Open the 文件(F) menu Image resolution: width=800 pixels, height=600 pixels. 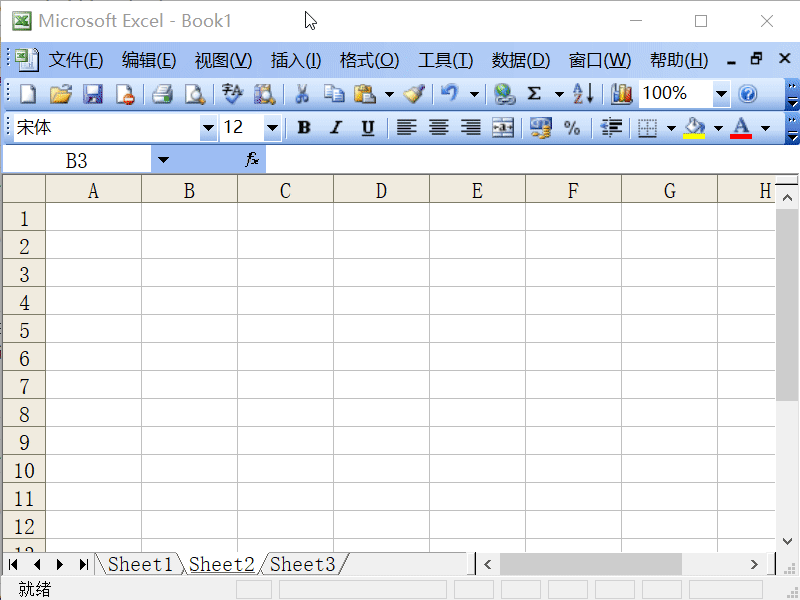tap(76, 60)
